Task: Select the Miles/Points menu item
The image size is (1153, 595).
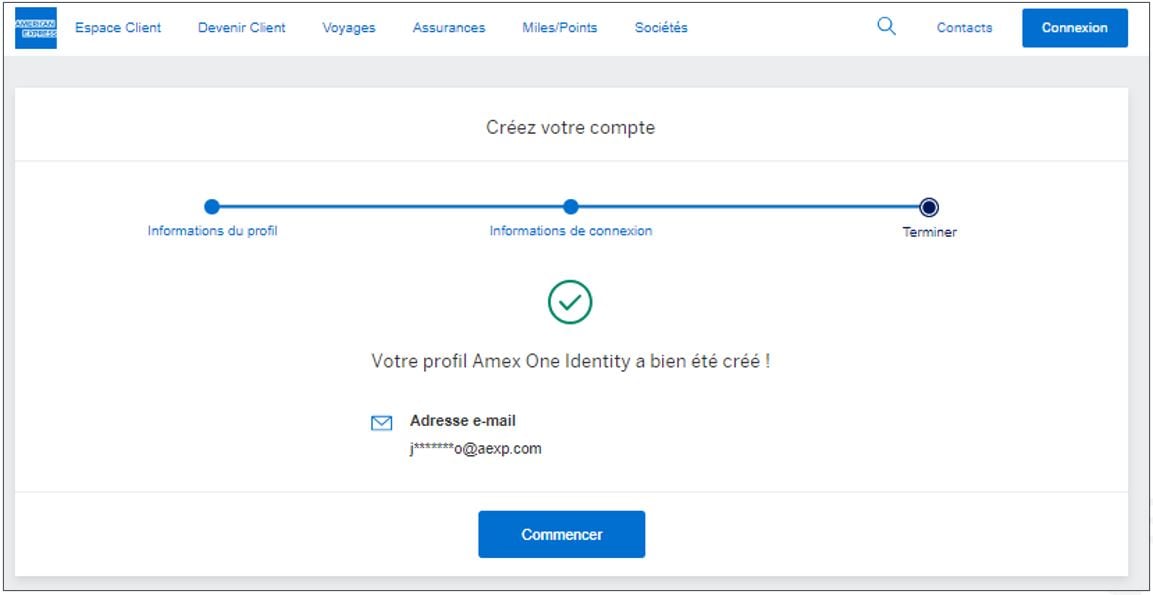Action: click(560, 28)
